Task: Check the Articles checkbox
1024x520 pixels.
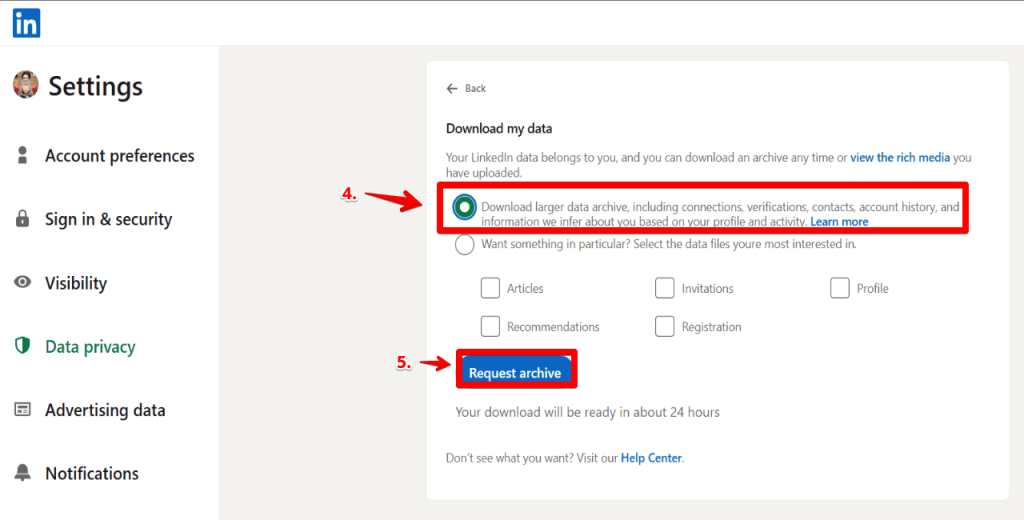Action: coord(490,288)
